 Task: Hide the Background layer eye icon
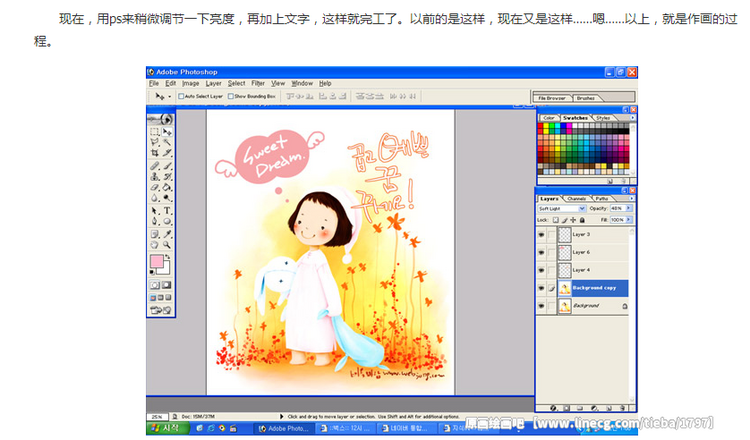pos(541,306)
